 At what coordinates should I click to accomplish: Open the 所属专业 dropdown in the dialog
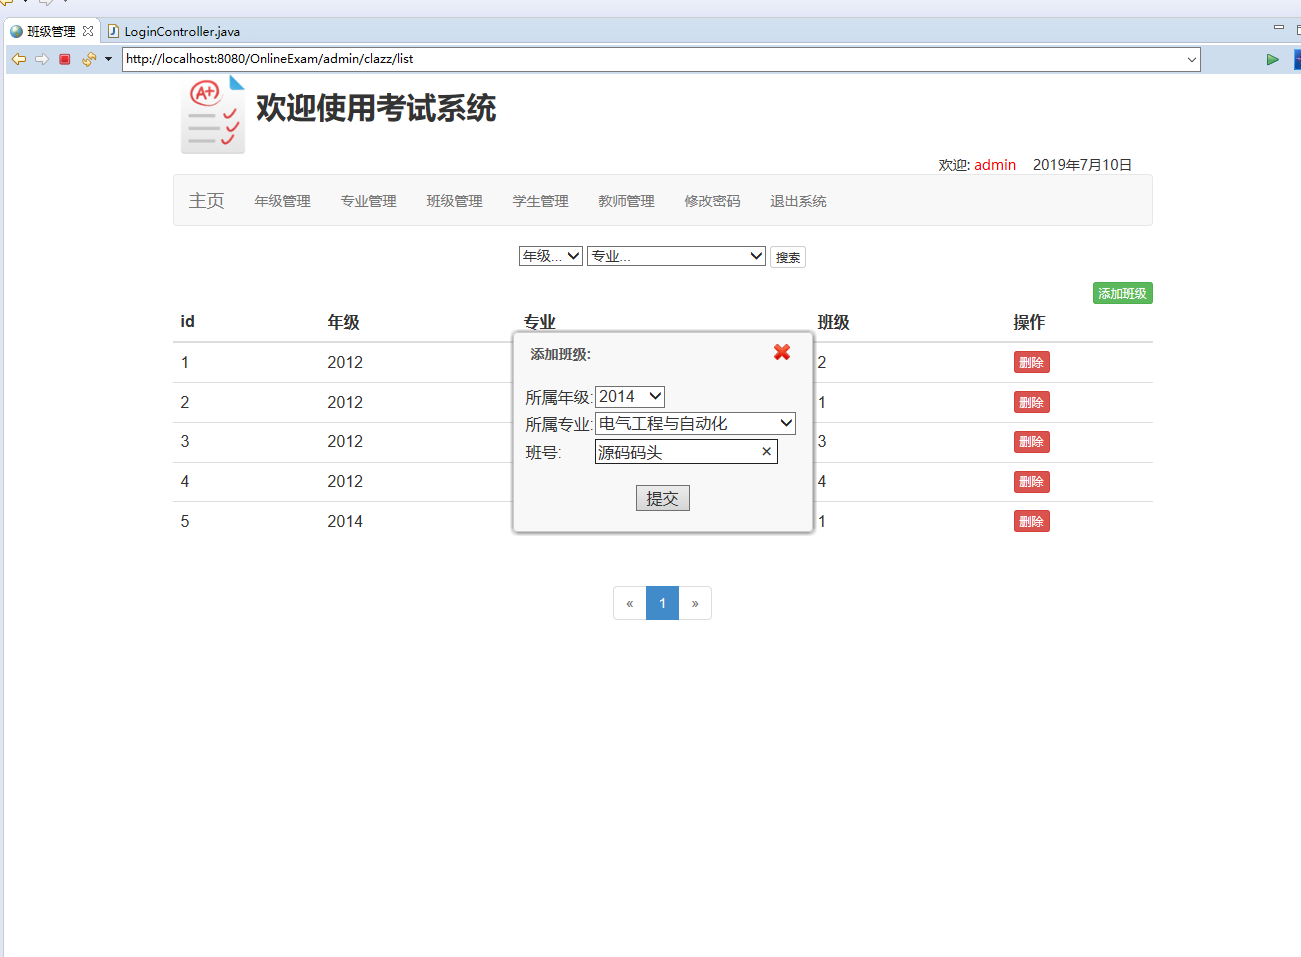[x=694, y=423]
